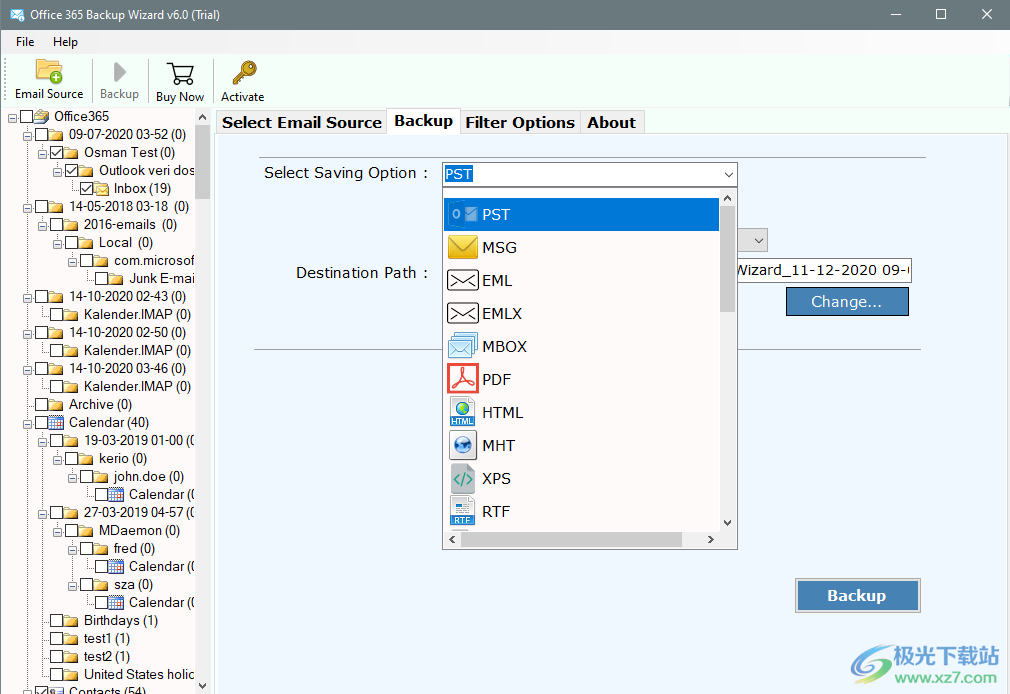Select the MBOX format icon
The height and width of the screenshot is (694, 1010).
(x=462, y=346)
